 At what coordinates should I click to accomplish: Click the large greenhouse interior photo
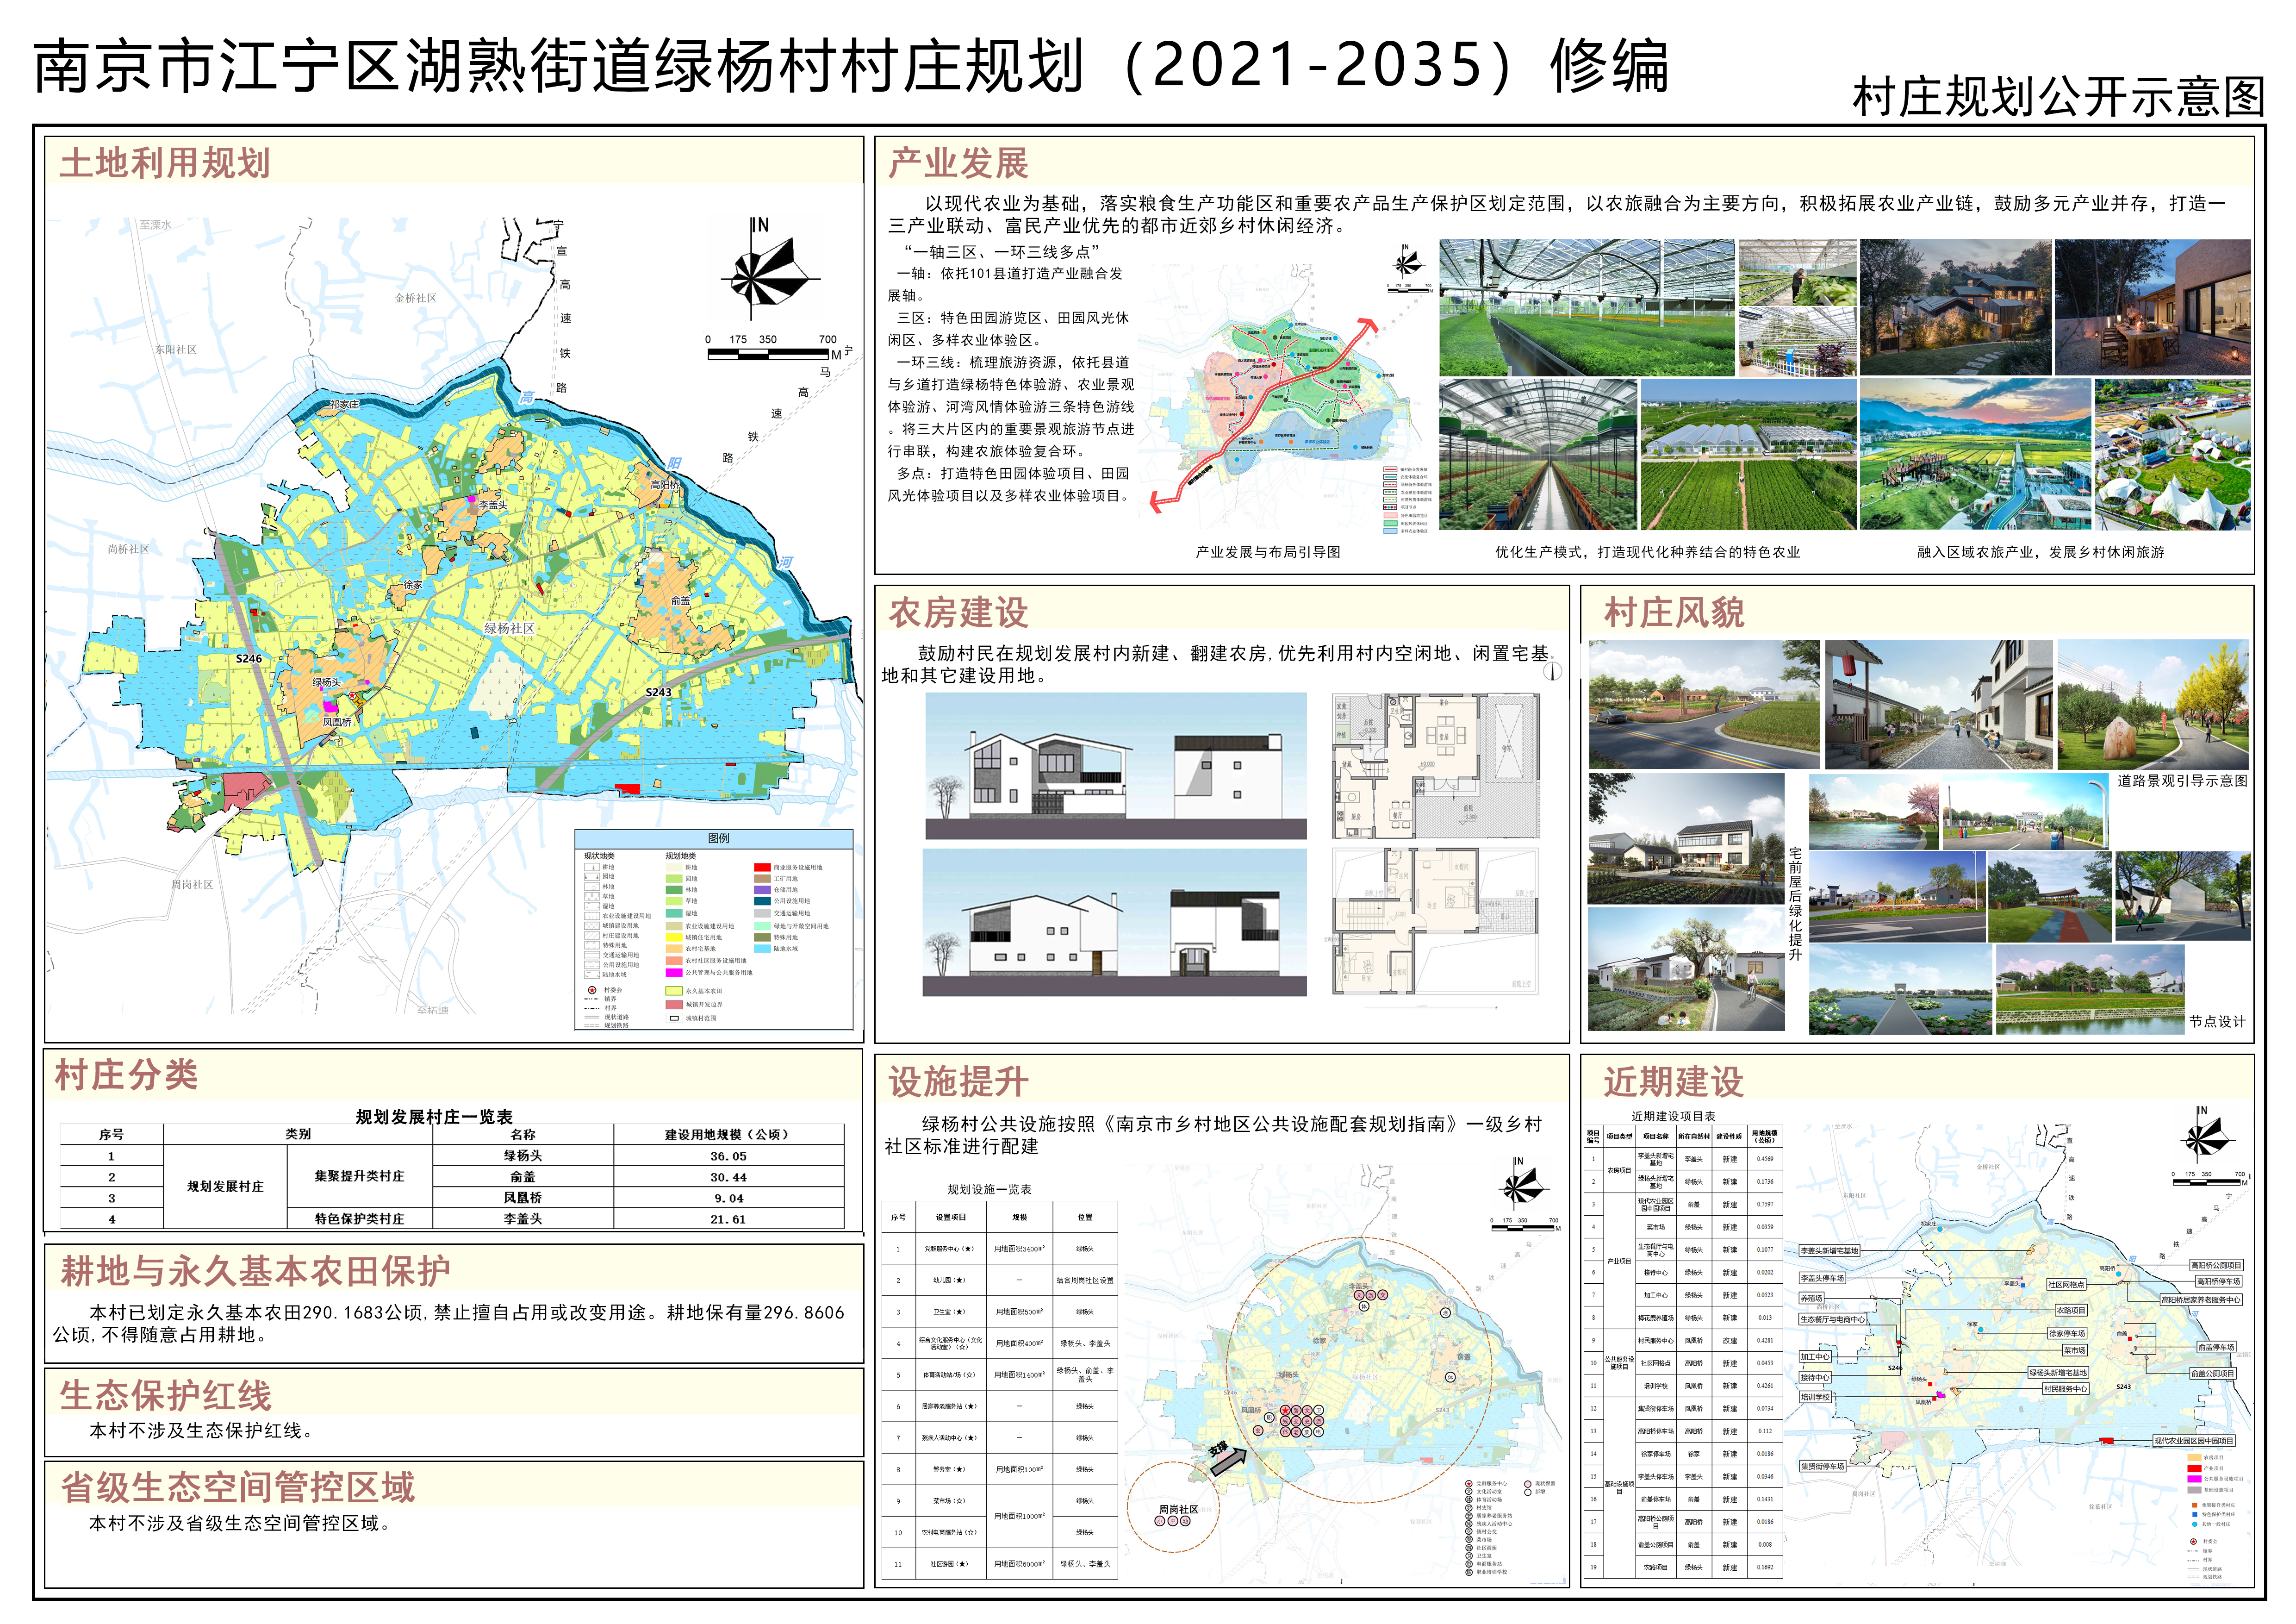[x=1586, y=307]
